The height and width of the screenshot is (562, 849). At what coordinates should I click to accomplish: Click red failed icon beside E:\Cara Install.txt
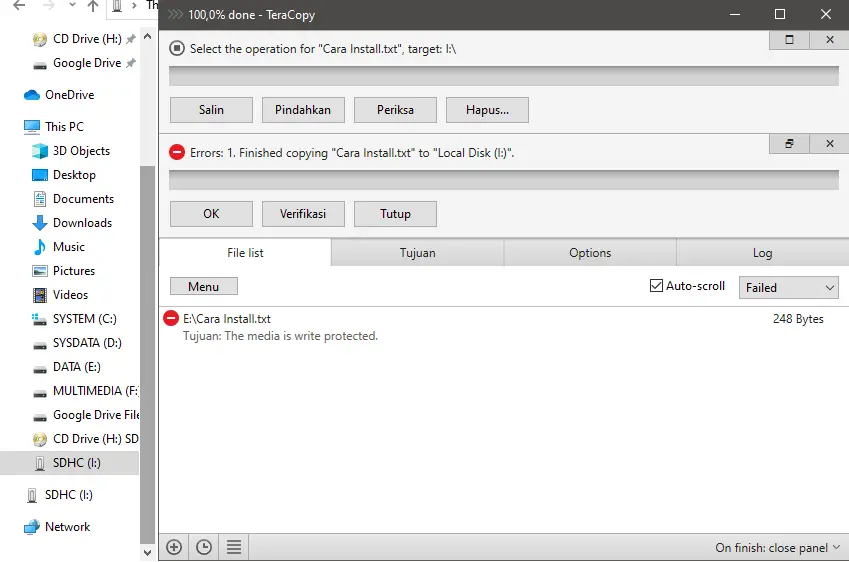click(171, 318)
